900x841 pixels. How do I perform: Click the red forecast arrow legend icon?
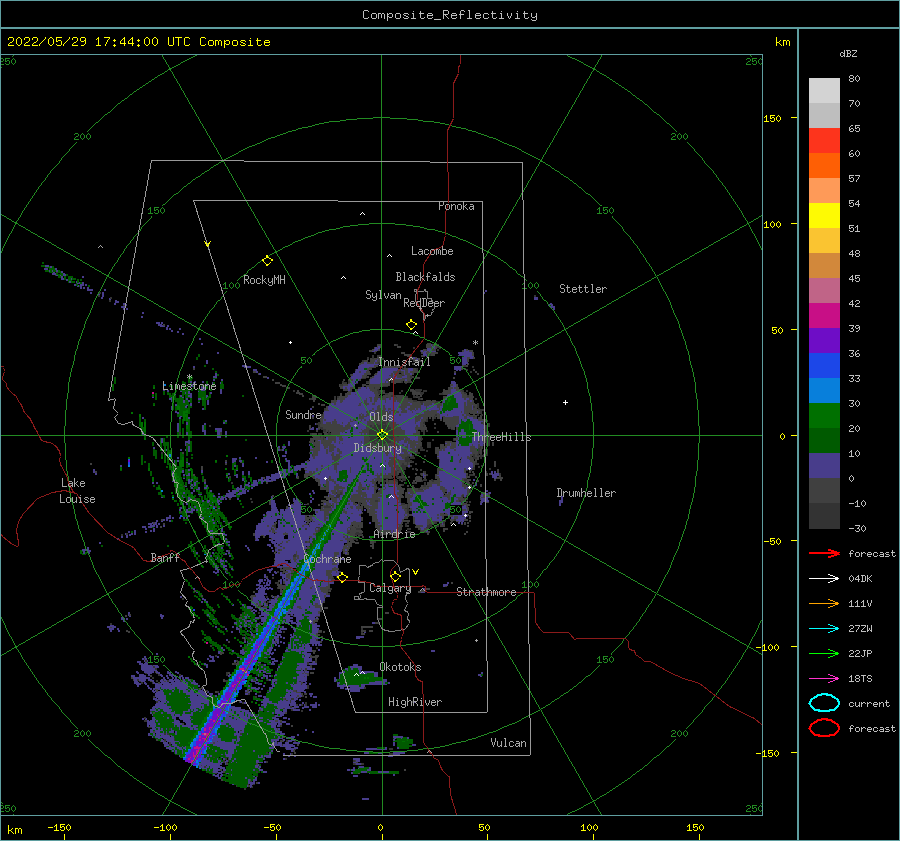[x=824, y=553]
